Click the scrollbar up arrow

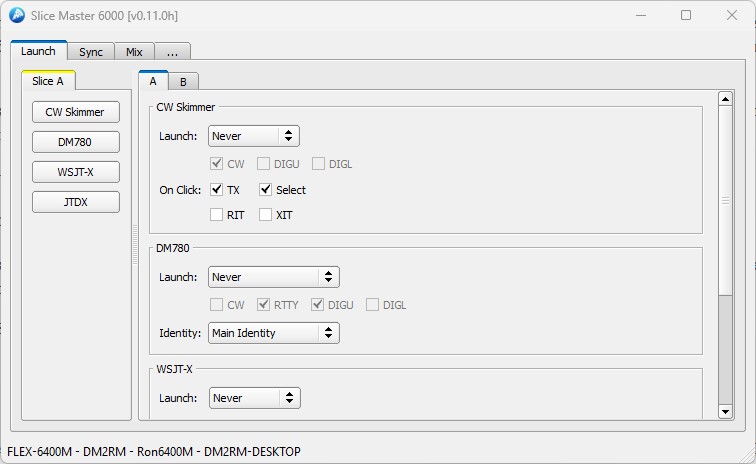725,99
